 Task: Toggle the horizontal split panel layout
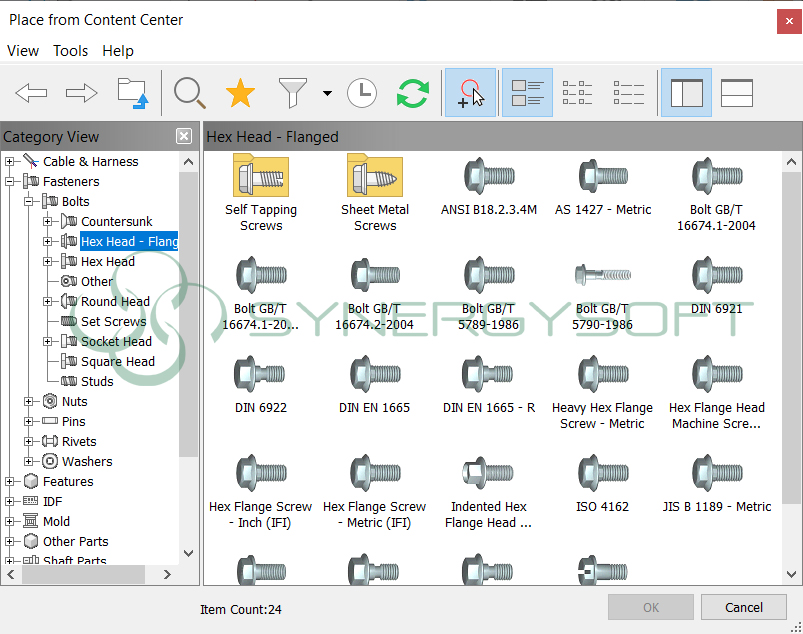(x=736, y=93)
